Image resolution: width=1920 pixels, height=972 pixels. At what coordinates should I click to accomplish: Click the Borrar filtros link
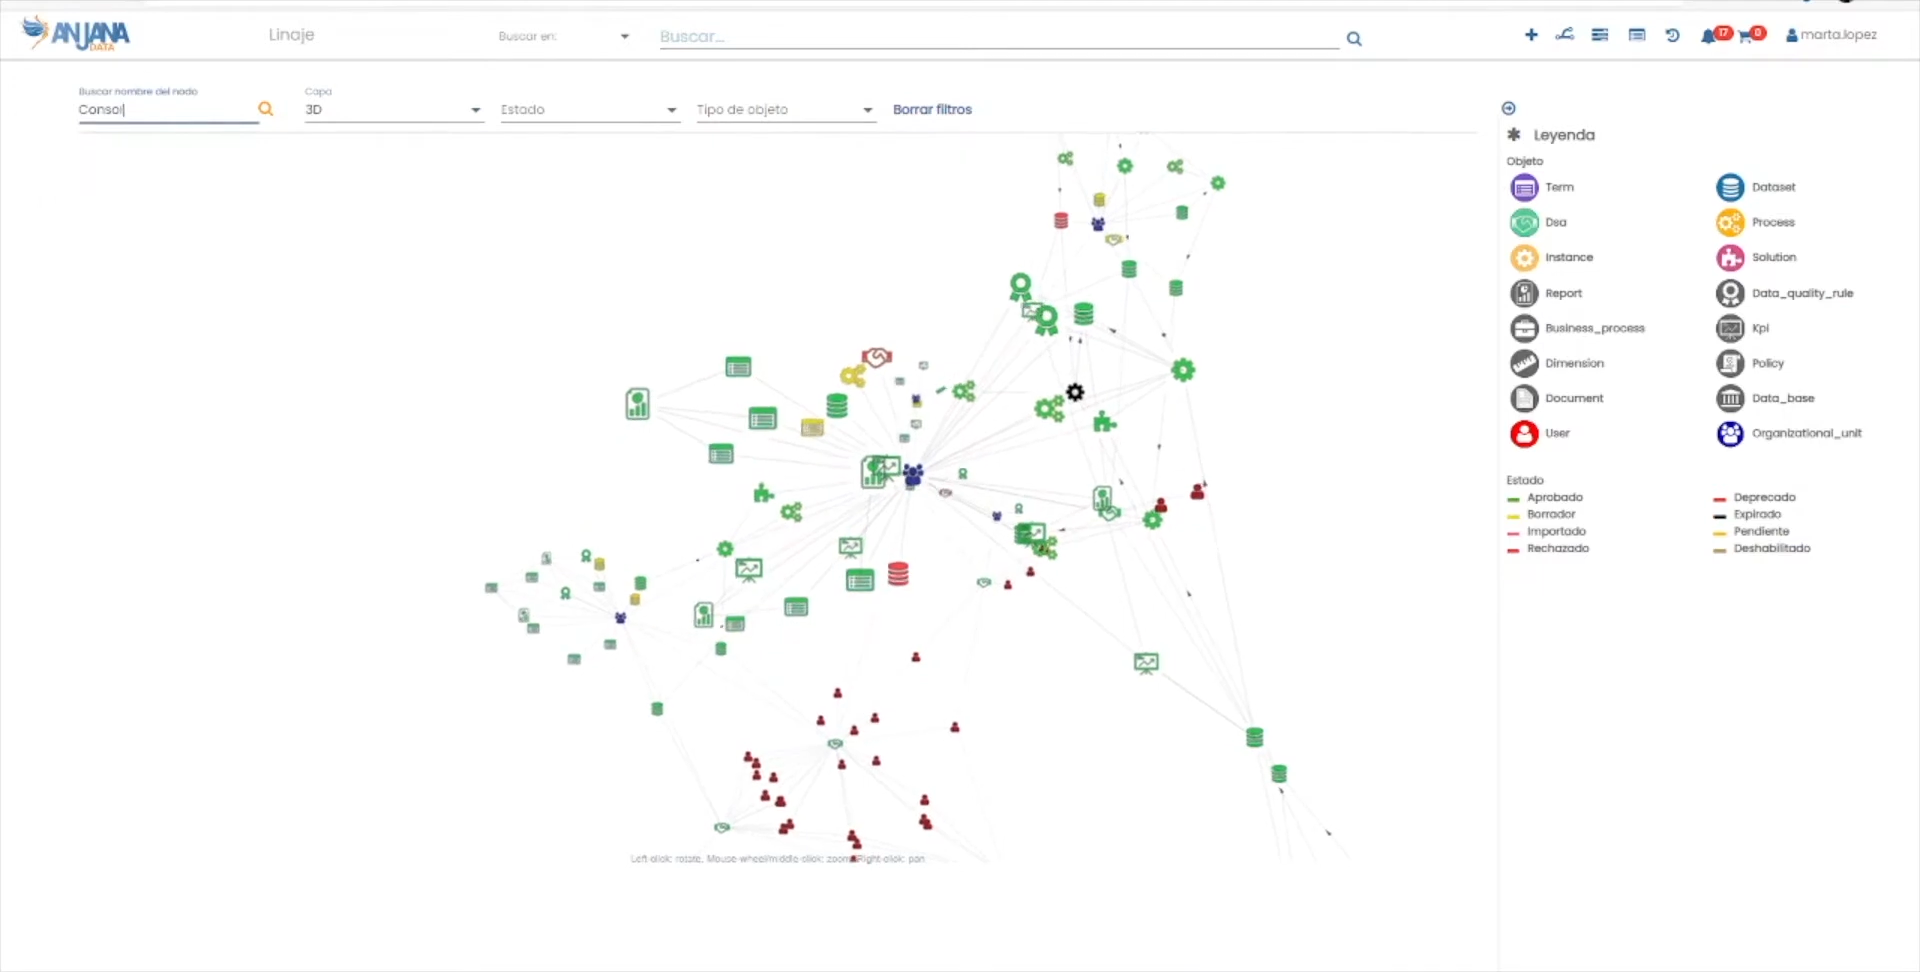(932, 110)
